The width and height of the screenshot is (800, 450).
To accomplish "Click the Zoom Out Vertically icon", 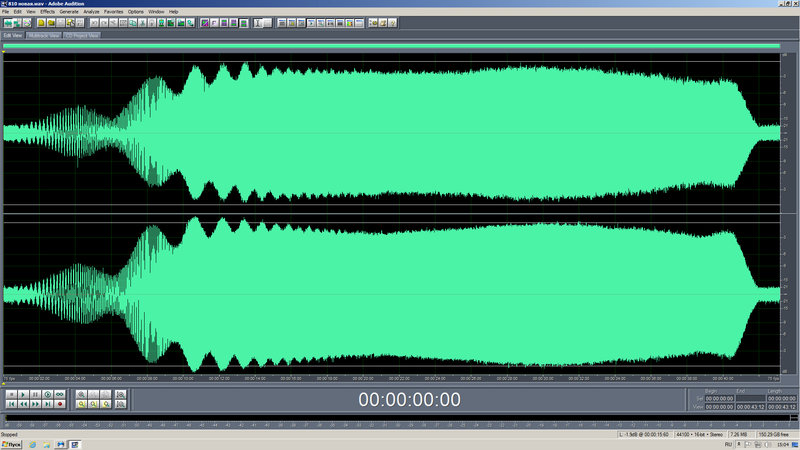I will click(x=120, y=404).
